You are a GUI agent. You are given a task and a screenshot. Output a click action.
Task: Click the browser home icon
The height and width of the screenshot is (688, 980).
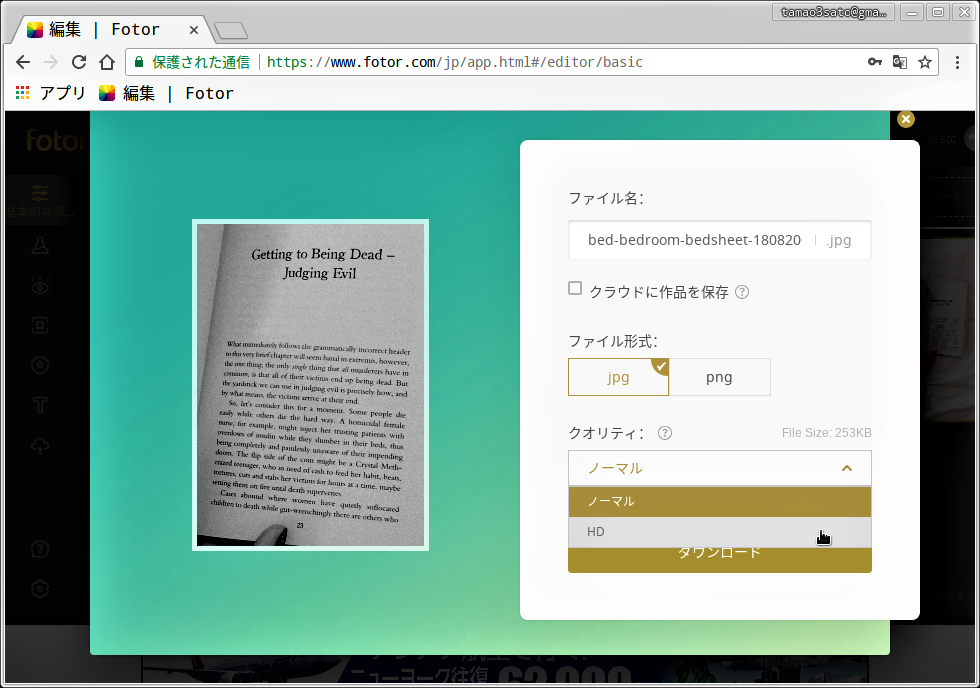point(107,62)
